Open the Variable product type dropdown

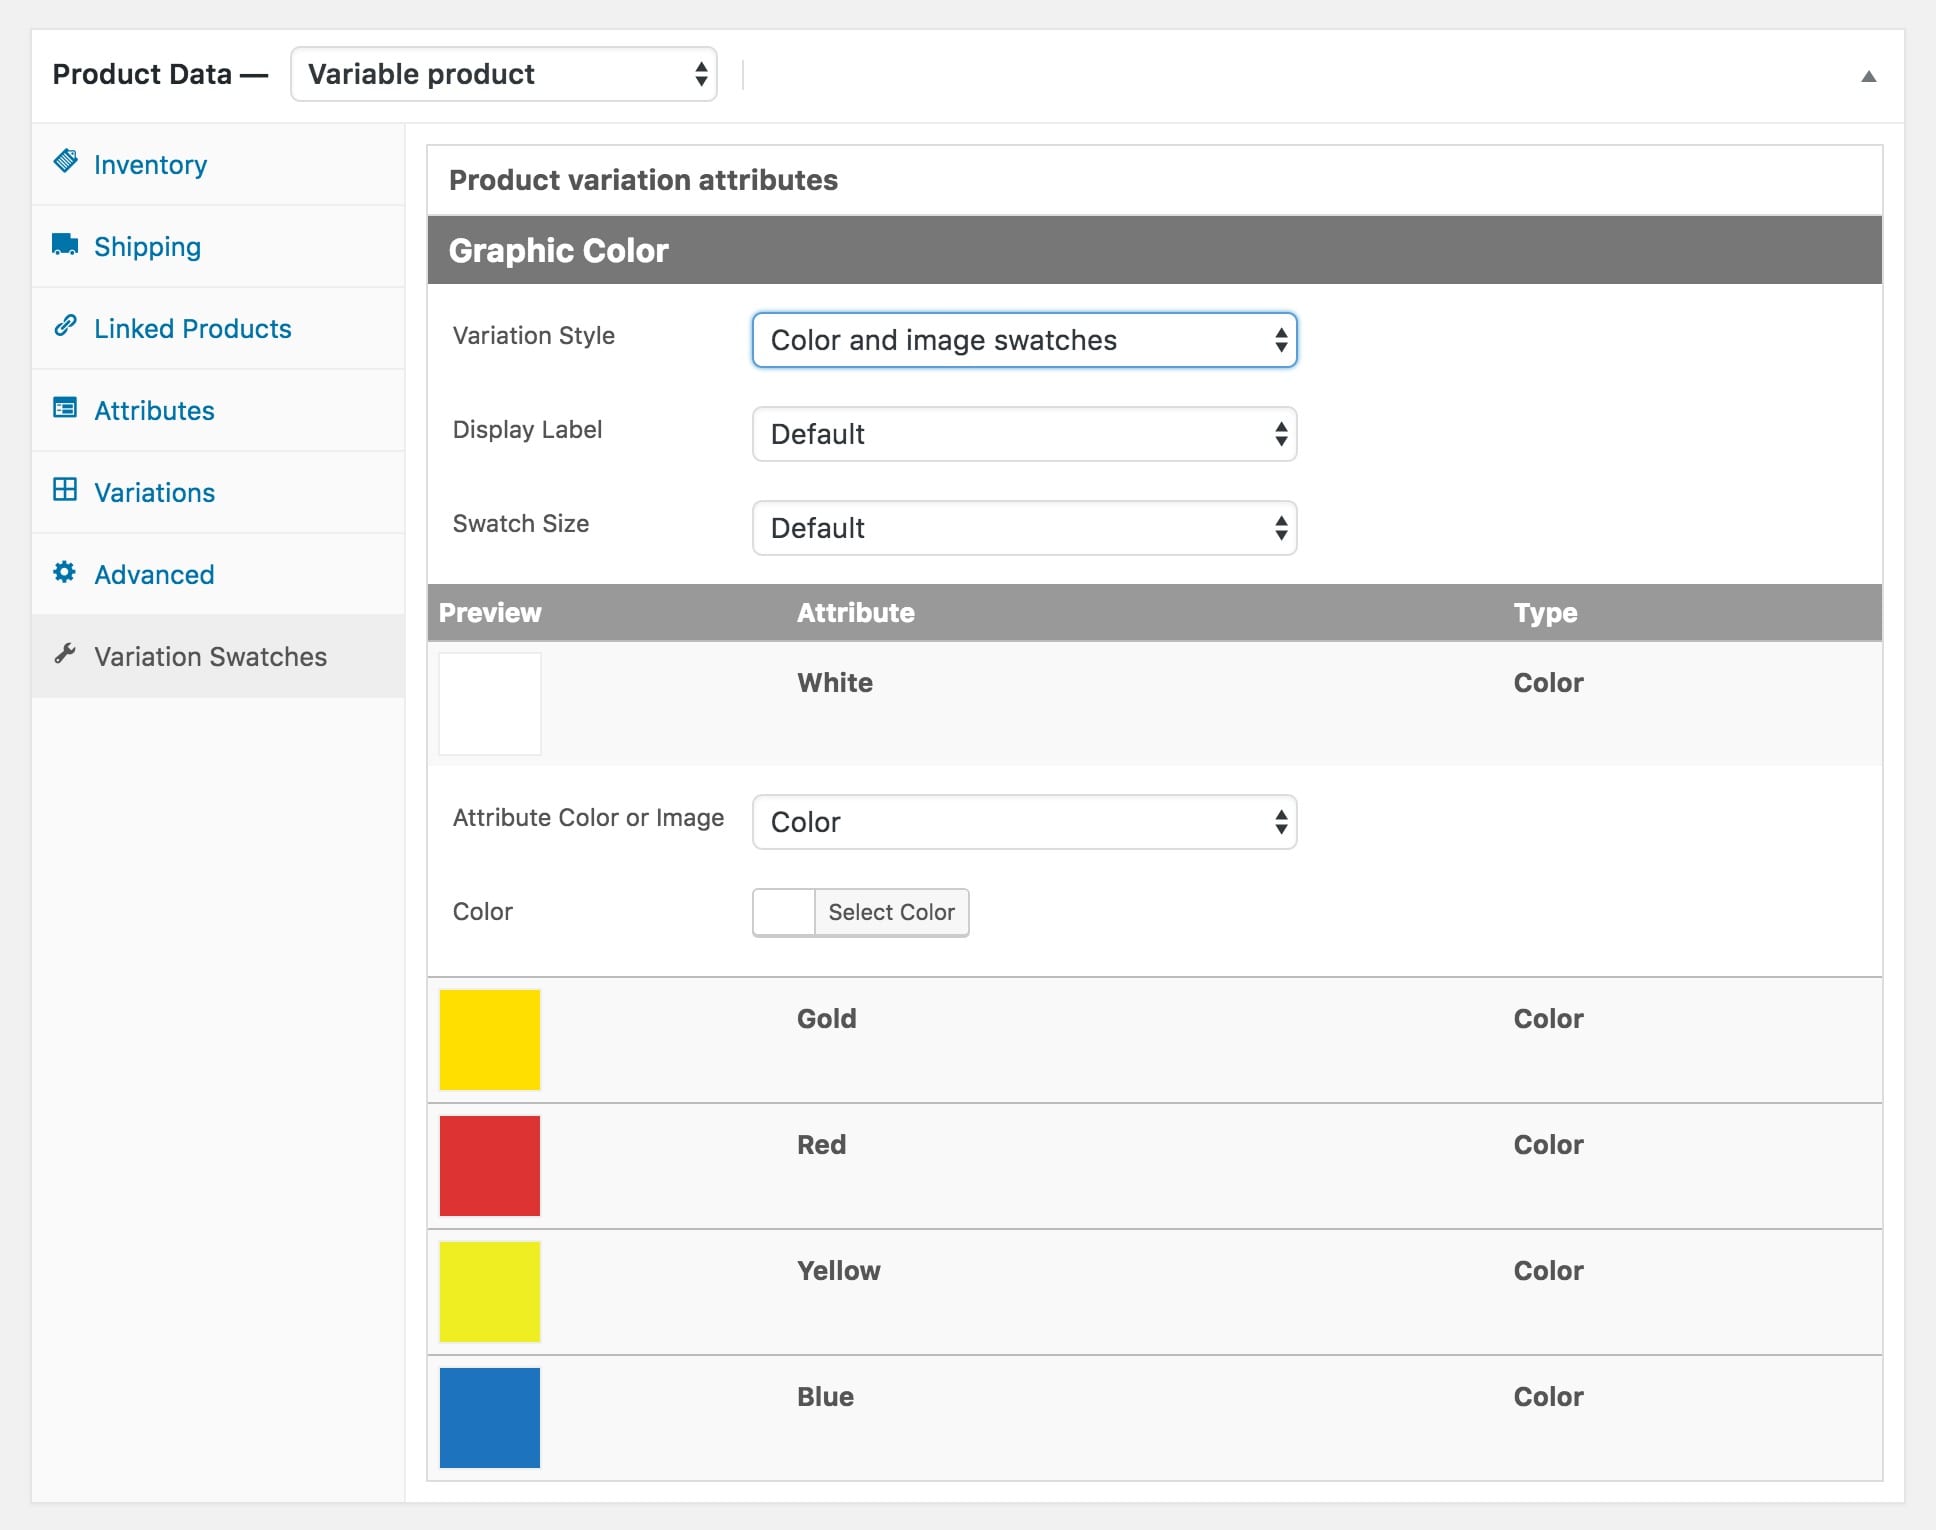pyautogui.click(x=504, y=74)
